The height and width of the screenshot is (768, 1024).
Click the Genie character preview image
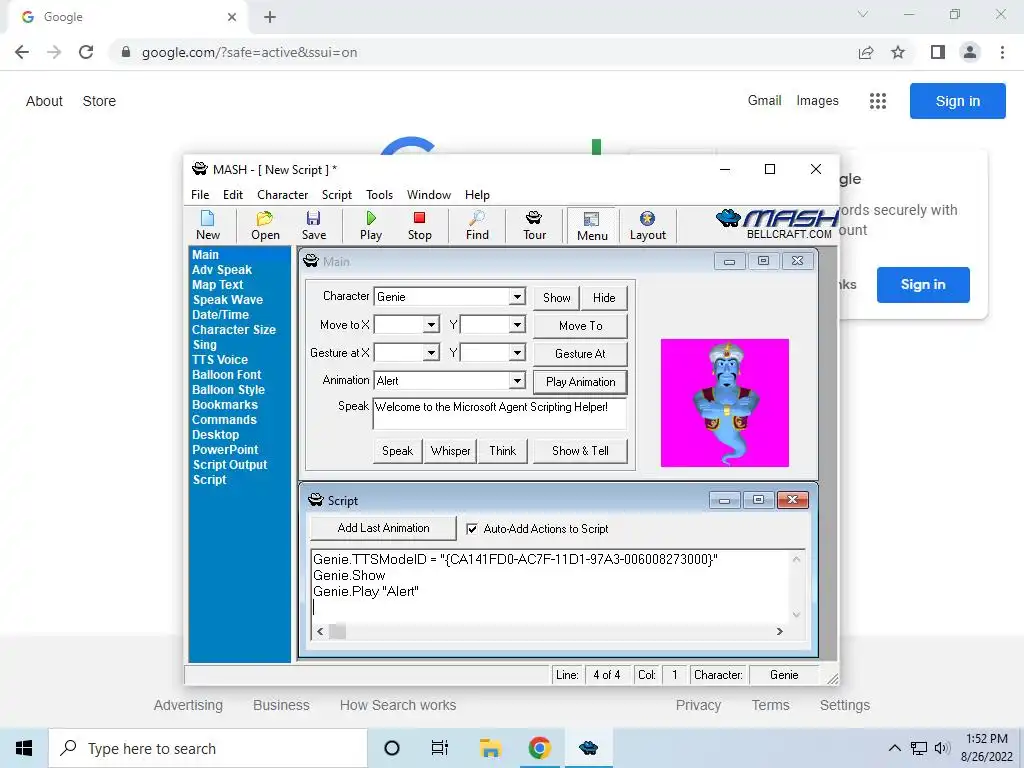tap(725, 403)
